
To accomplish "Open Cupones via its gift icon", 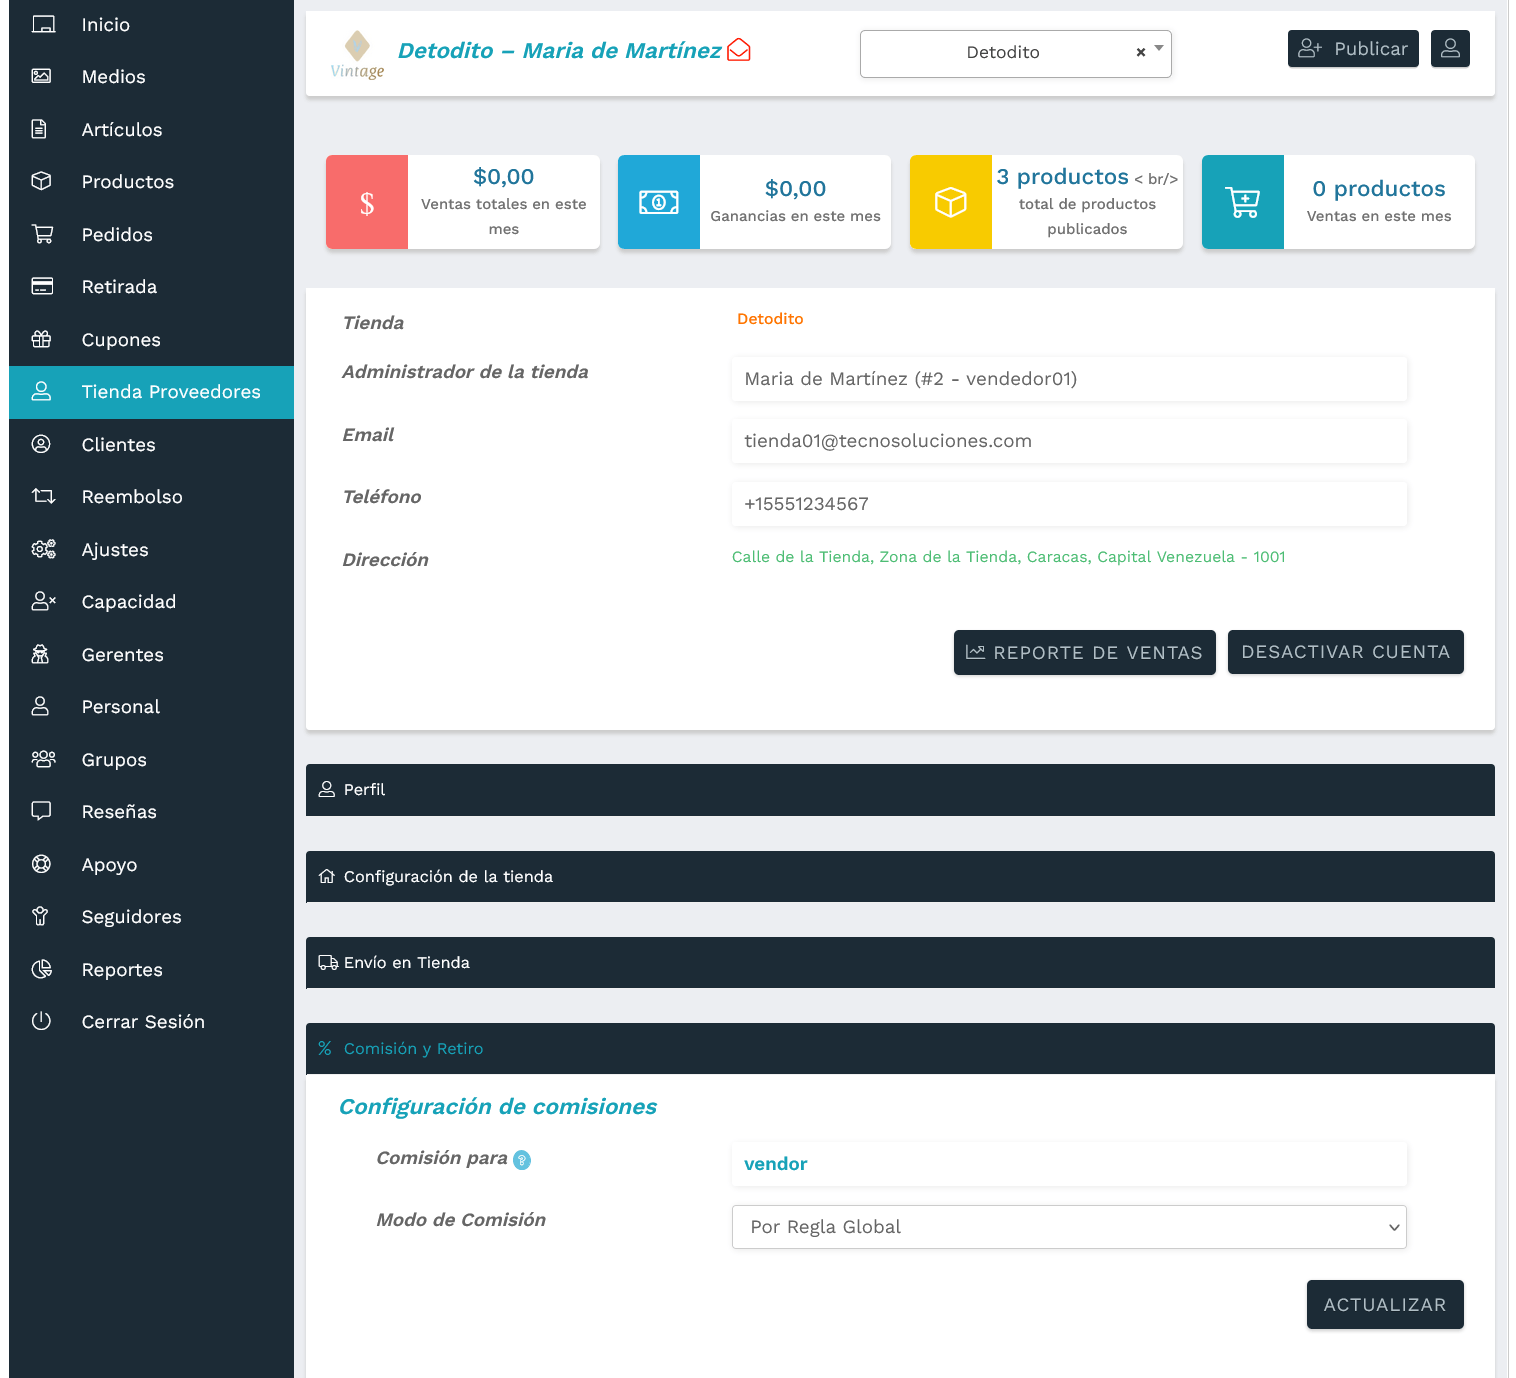I will (x=43, y=339).
